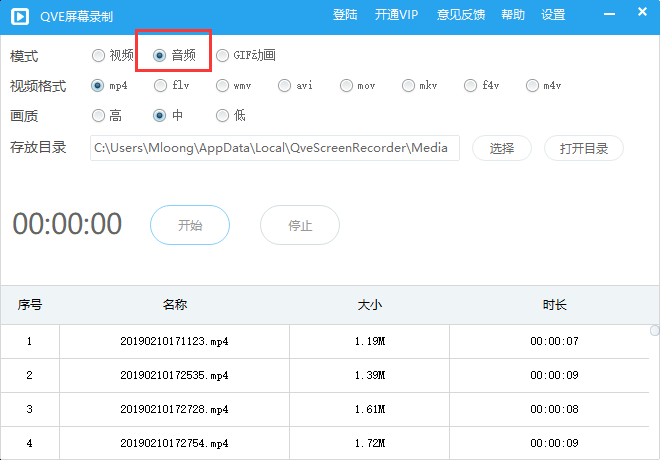Open 设置 settings

553,15
